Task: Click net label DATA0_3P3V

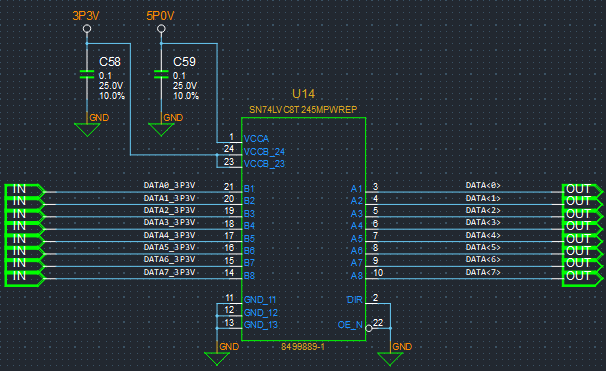Action: (169, 186)
